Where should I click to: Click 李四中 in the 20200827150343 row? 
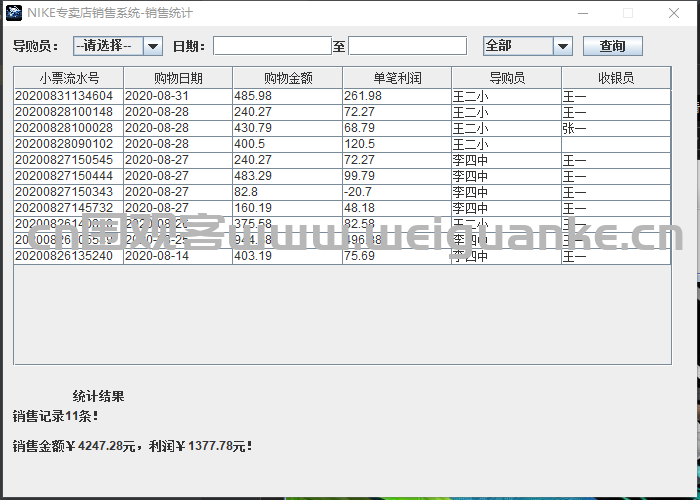point(507,192)
